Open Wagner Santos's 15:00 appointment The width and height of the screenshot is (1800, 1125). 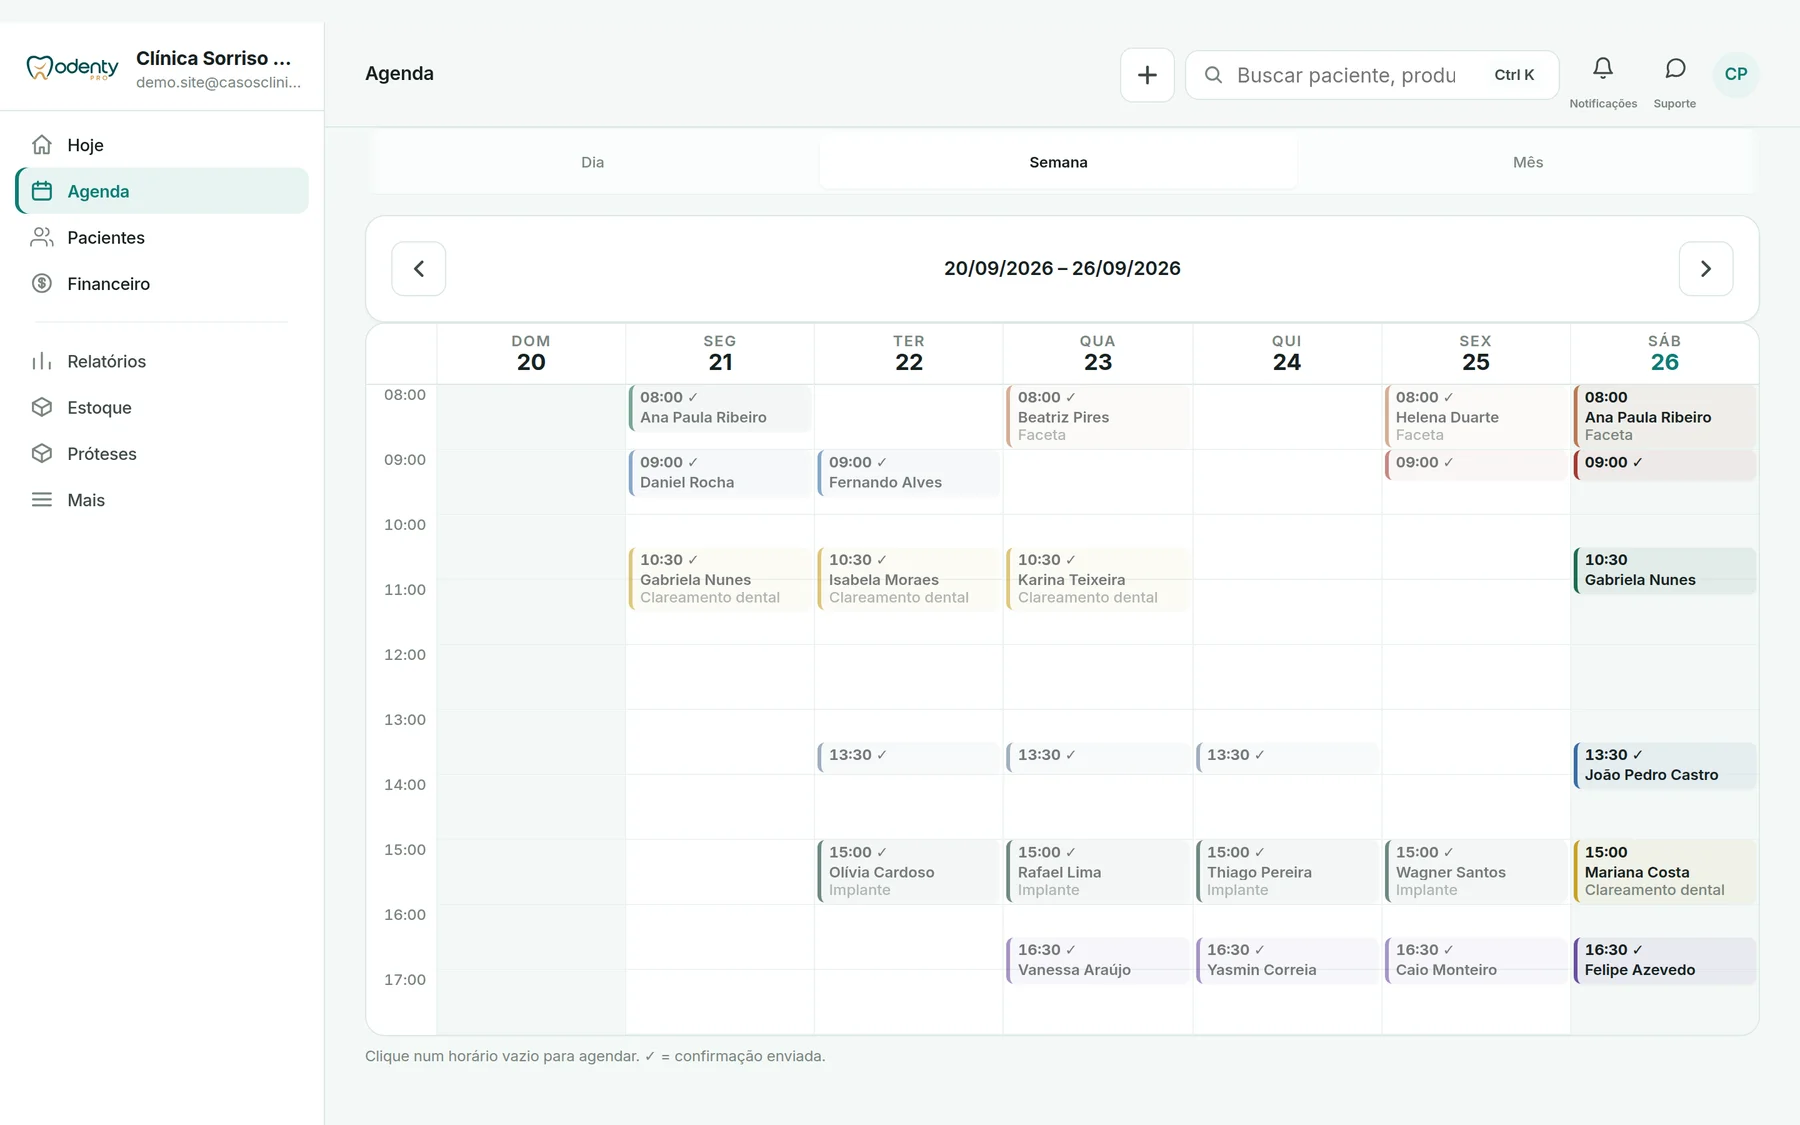point(1476,871)
